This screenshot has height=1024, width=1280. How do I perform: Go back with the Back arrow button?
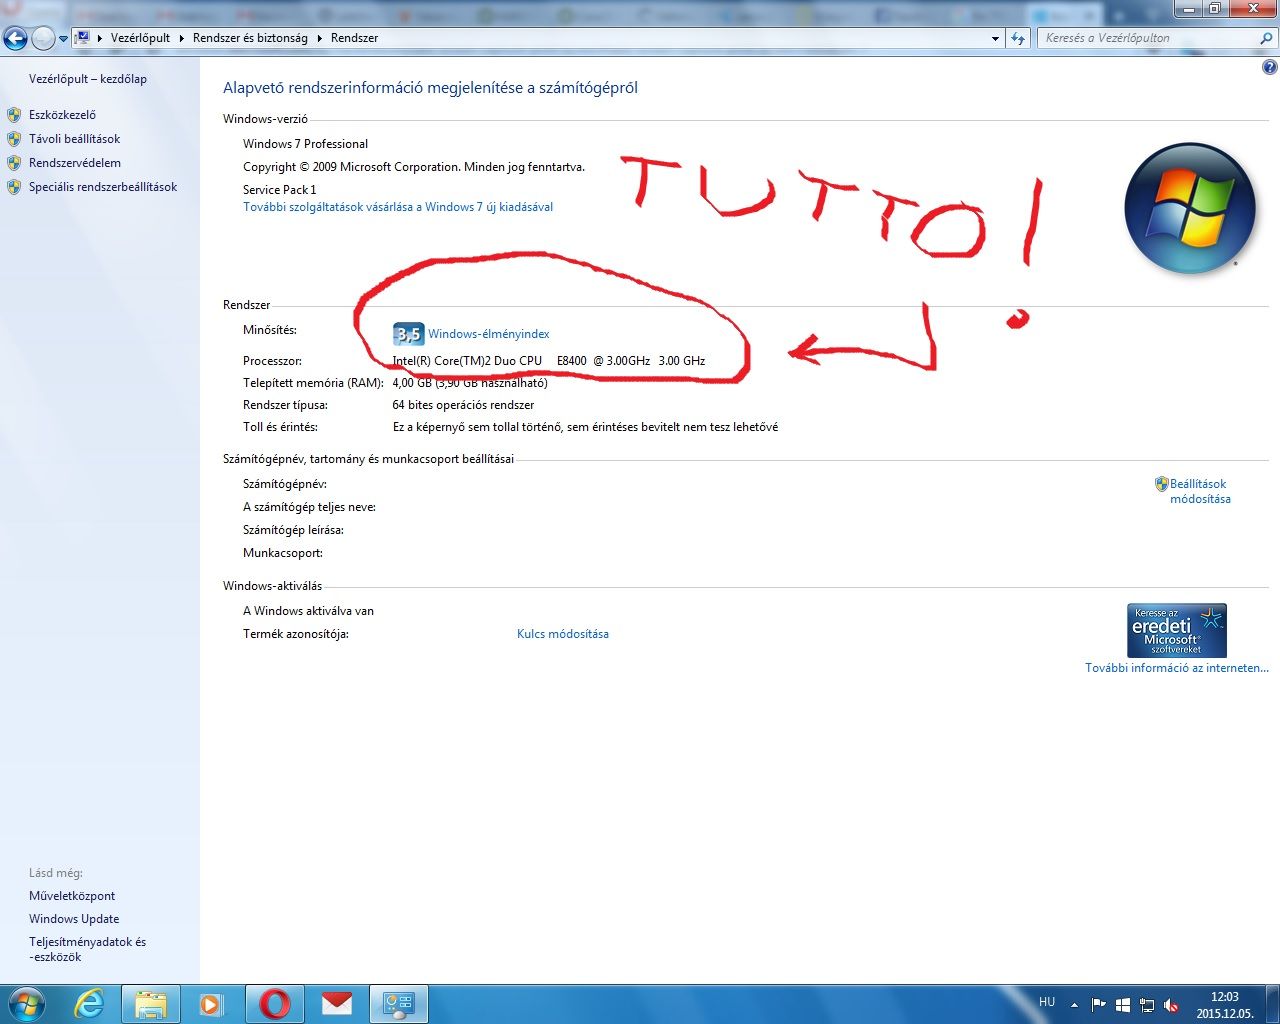point(15,38)
